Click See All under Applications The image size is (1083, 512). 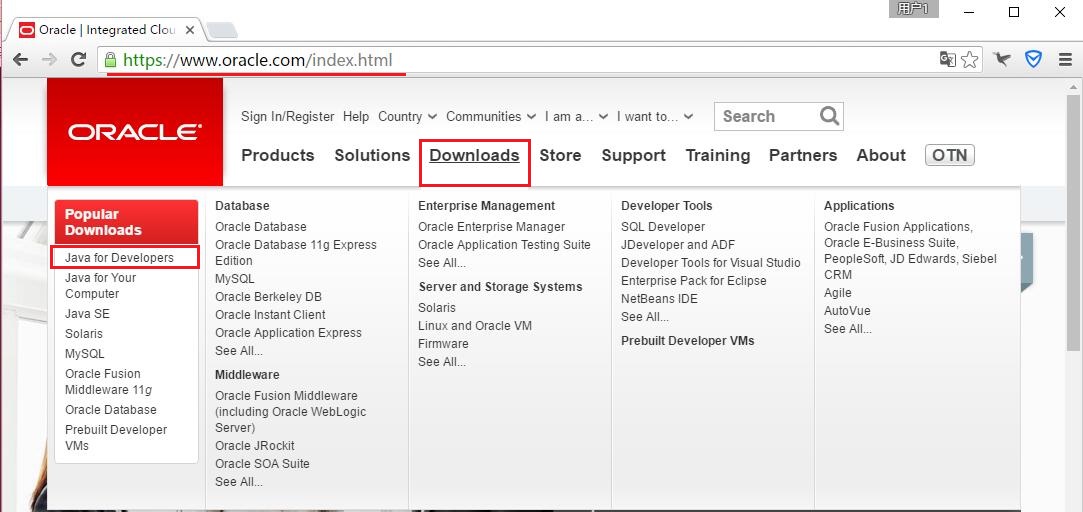tap(847, 329)
